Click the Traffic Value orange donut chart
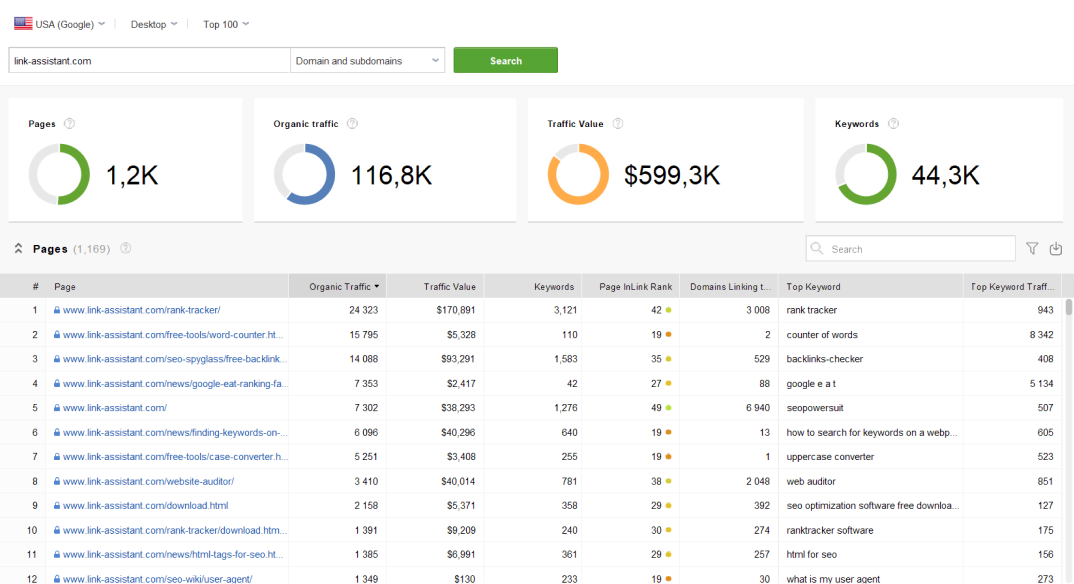This screenshot has height=584, width=1074. pos(578,175)
